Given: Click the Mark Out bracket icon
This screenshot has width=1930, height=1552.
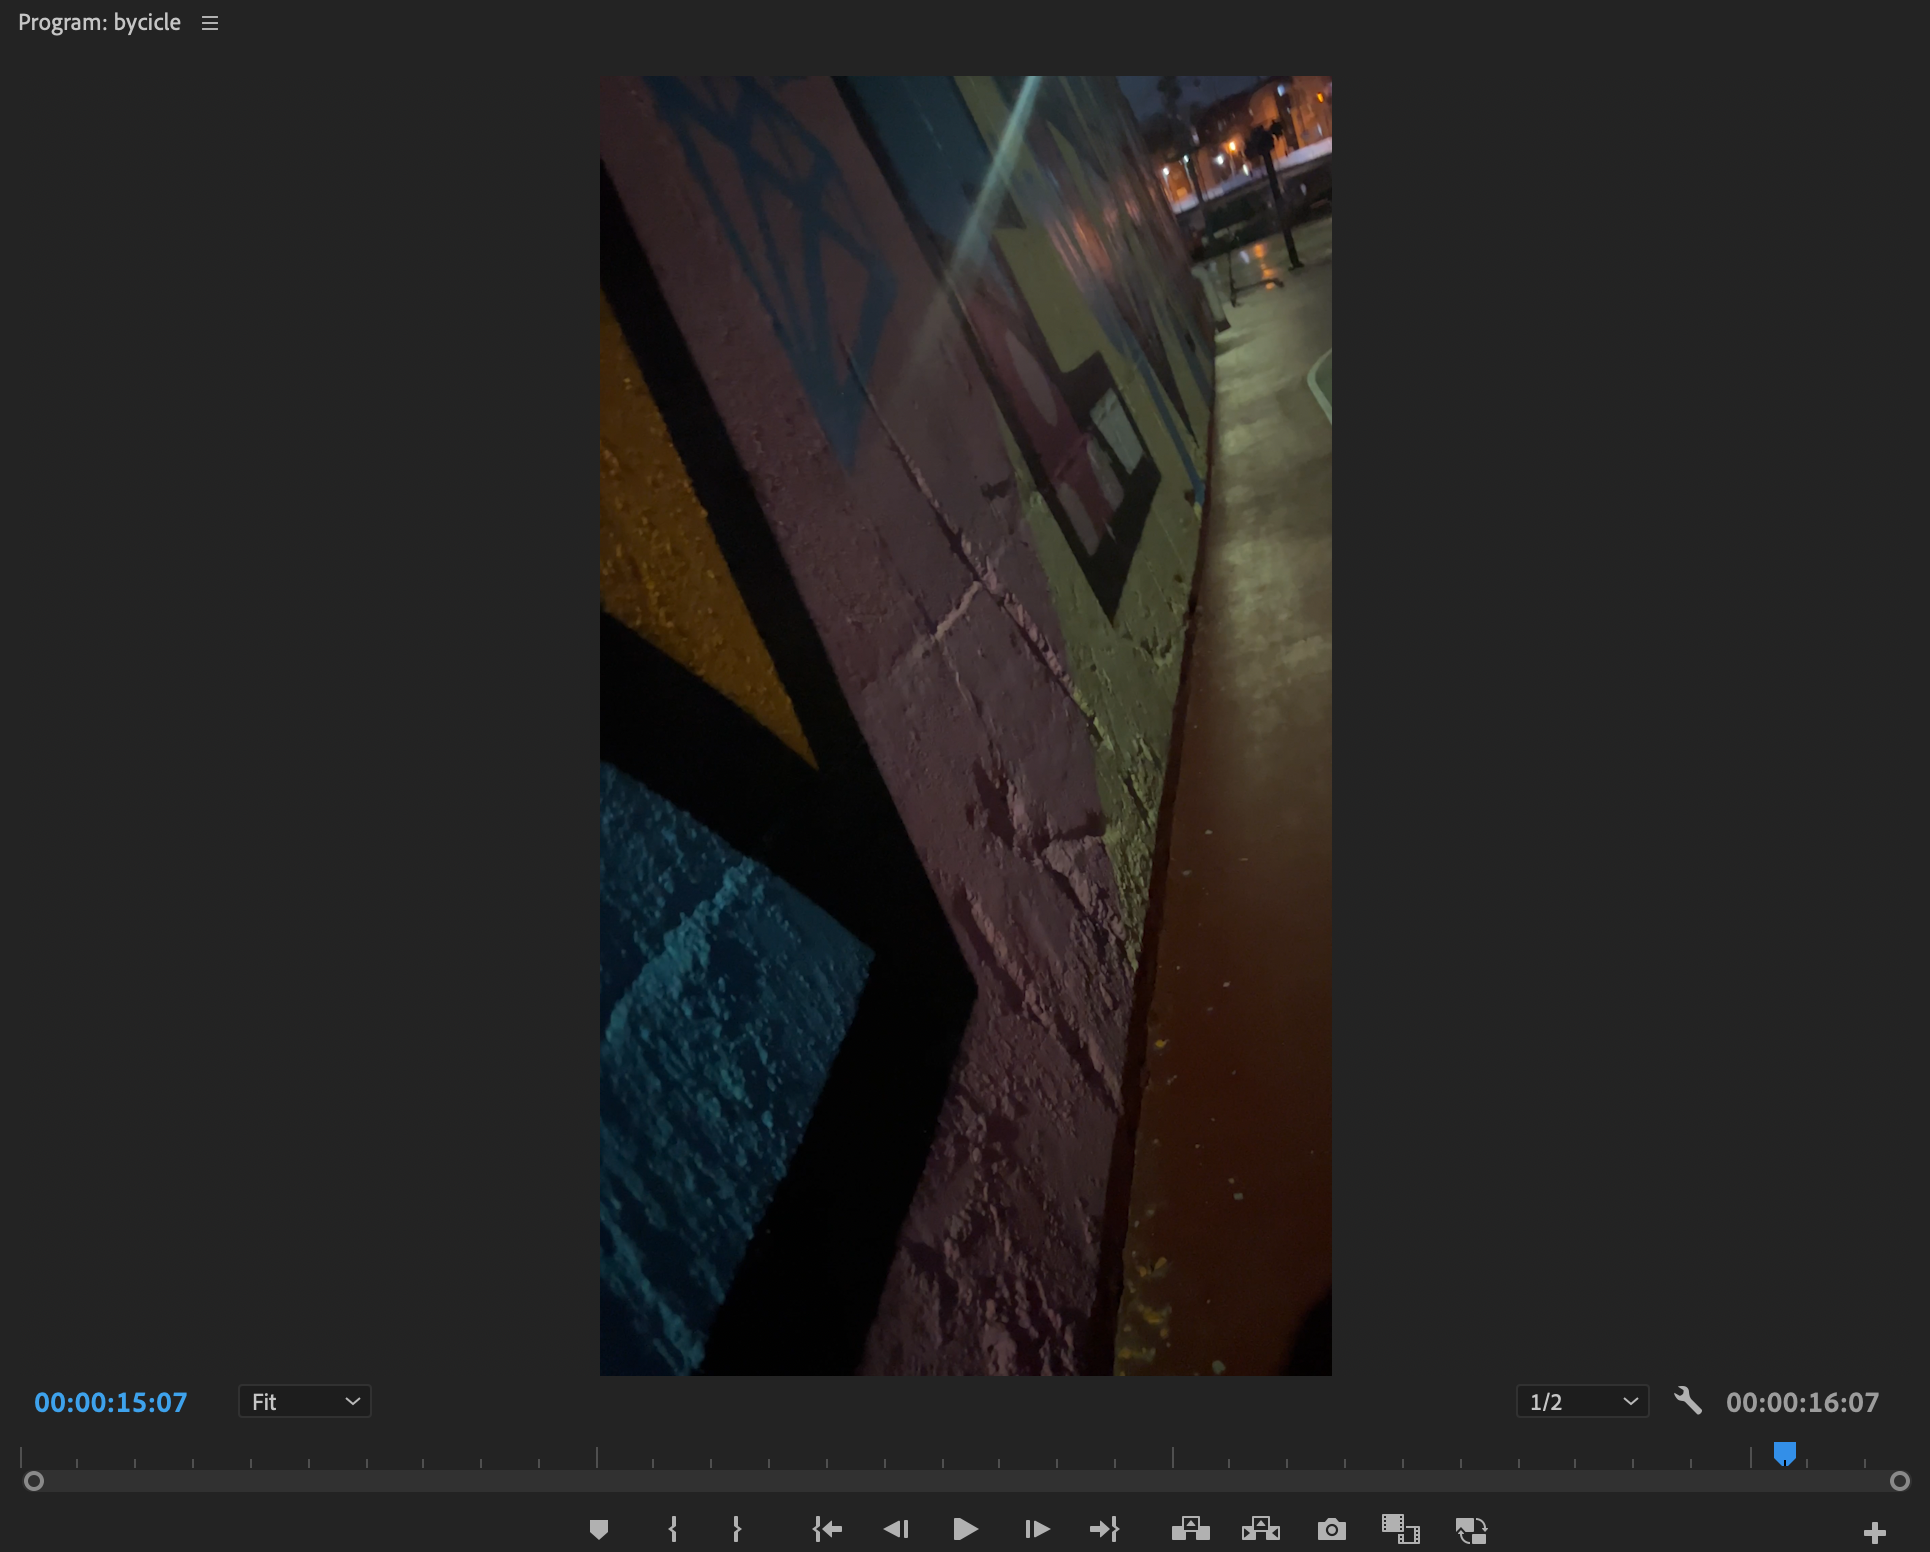Looking at the screenshot, I should (737, 1529).
